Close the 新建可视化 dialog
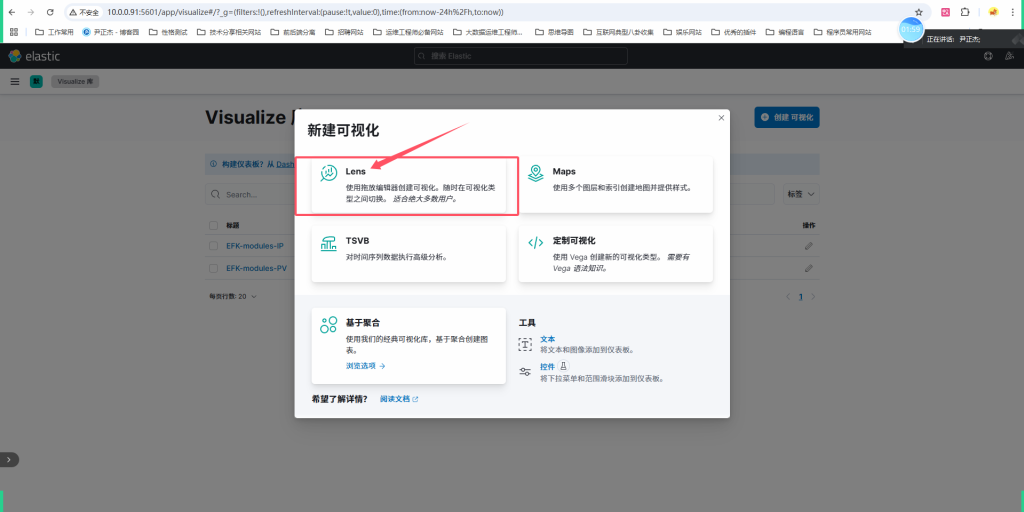Screen dimensions: 1024x512 click(x=721, y=118)
